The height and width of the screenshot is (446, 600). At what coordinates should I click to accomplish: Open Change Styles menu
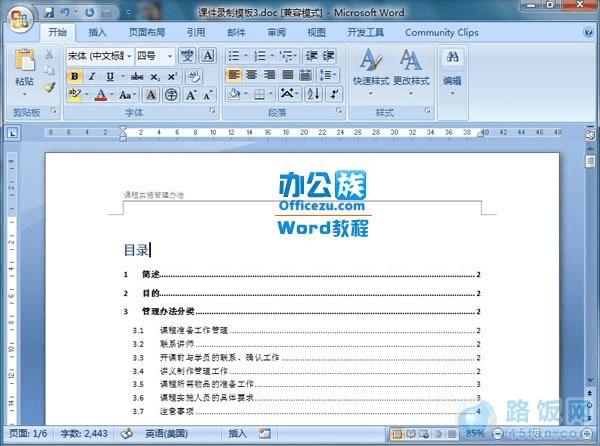click(411, 72)
